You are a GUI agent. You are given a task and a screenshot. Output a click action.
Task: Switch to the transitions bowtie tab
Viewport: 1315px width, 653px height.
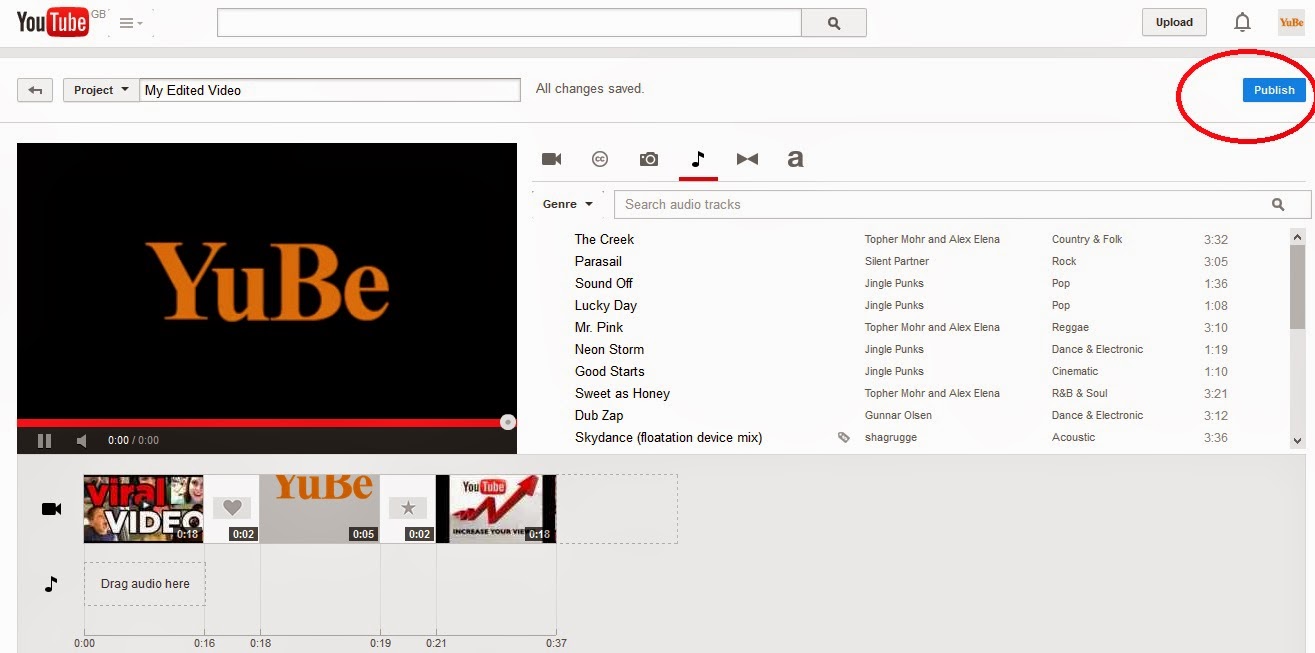click(x=747, y=159)
